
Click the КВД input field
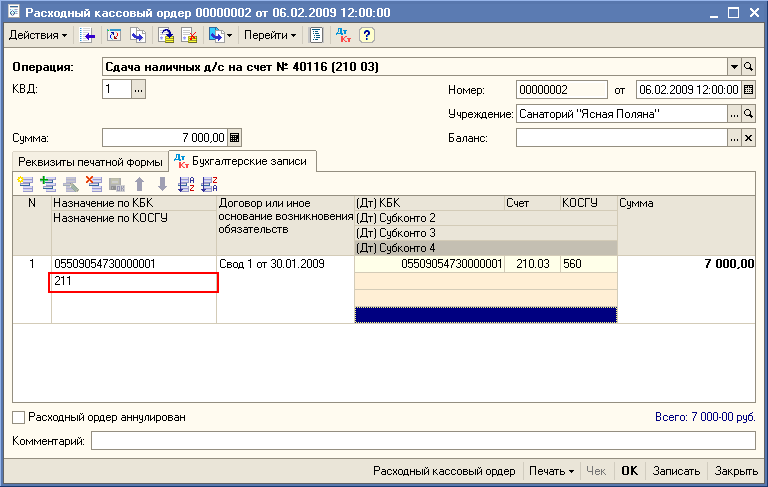pyautogui.click(x=117, y=90)
